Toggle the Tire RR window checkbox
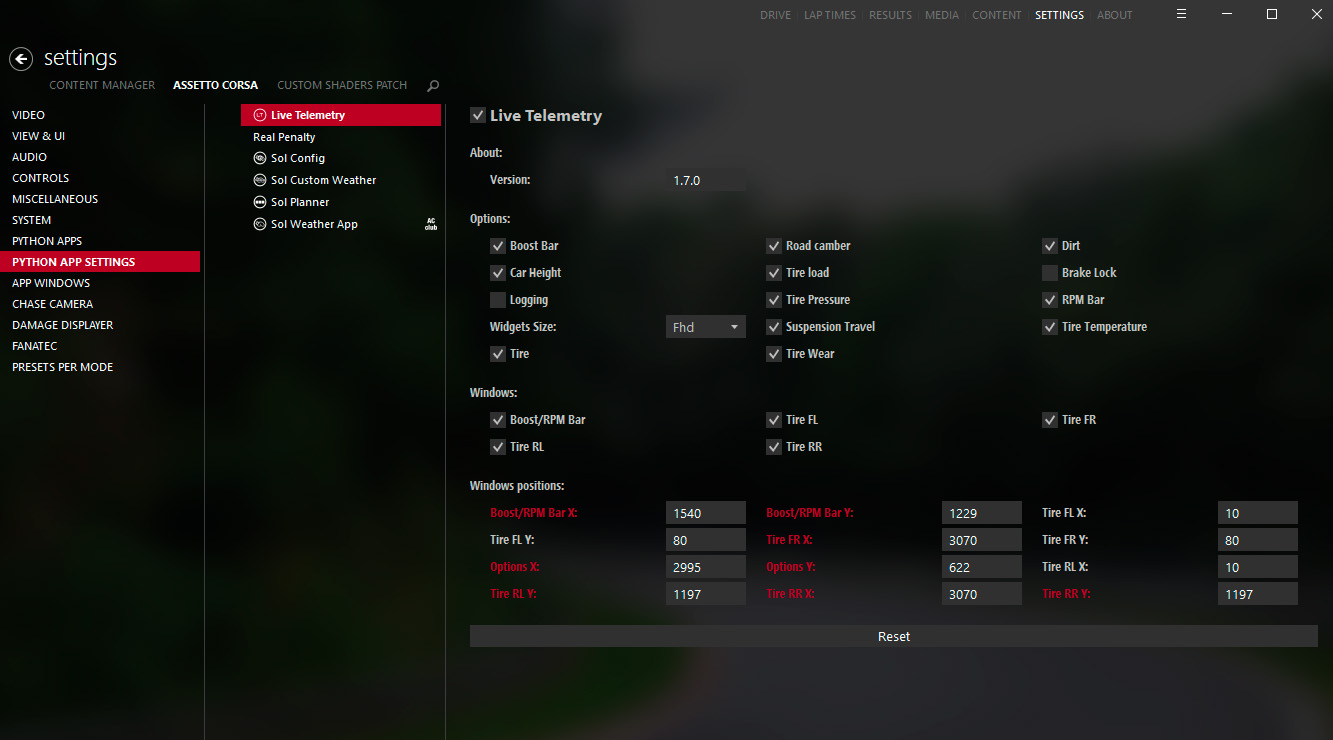Image resolution: width=1333 pixels, height=740 pixels. (774, 447)
